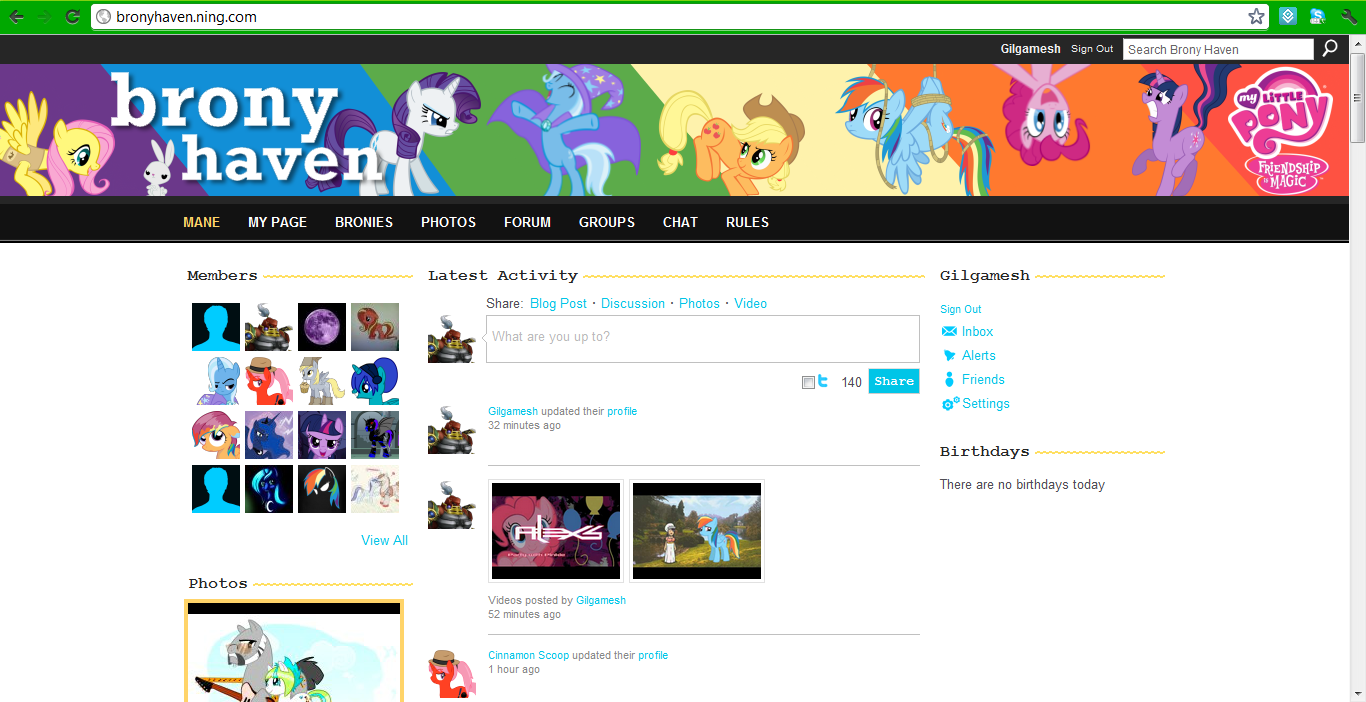Click the brony haven banner logo
The image size is (1366, 702).
(247, 128)
